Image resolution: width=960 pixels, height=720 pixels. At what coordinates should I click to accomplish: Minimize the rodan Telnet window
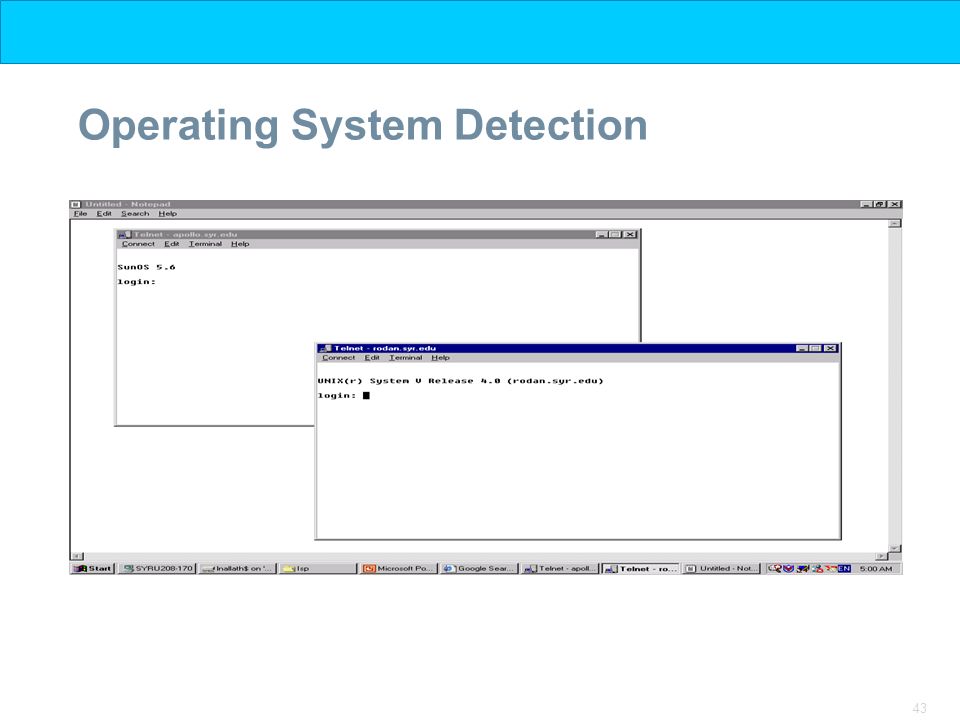(802, 348)
